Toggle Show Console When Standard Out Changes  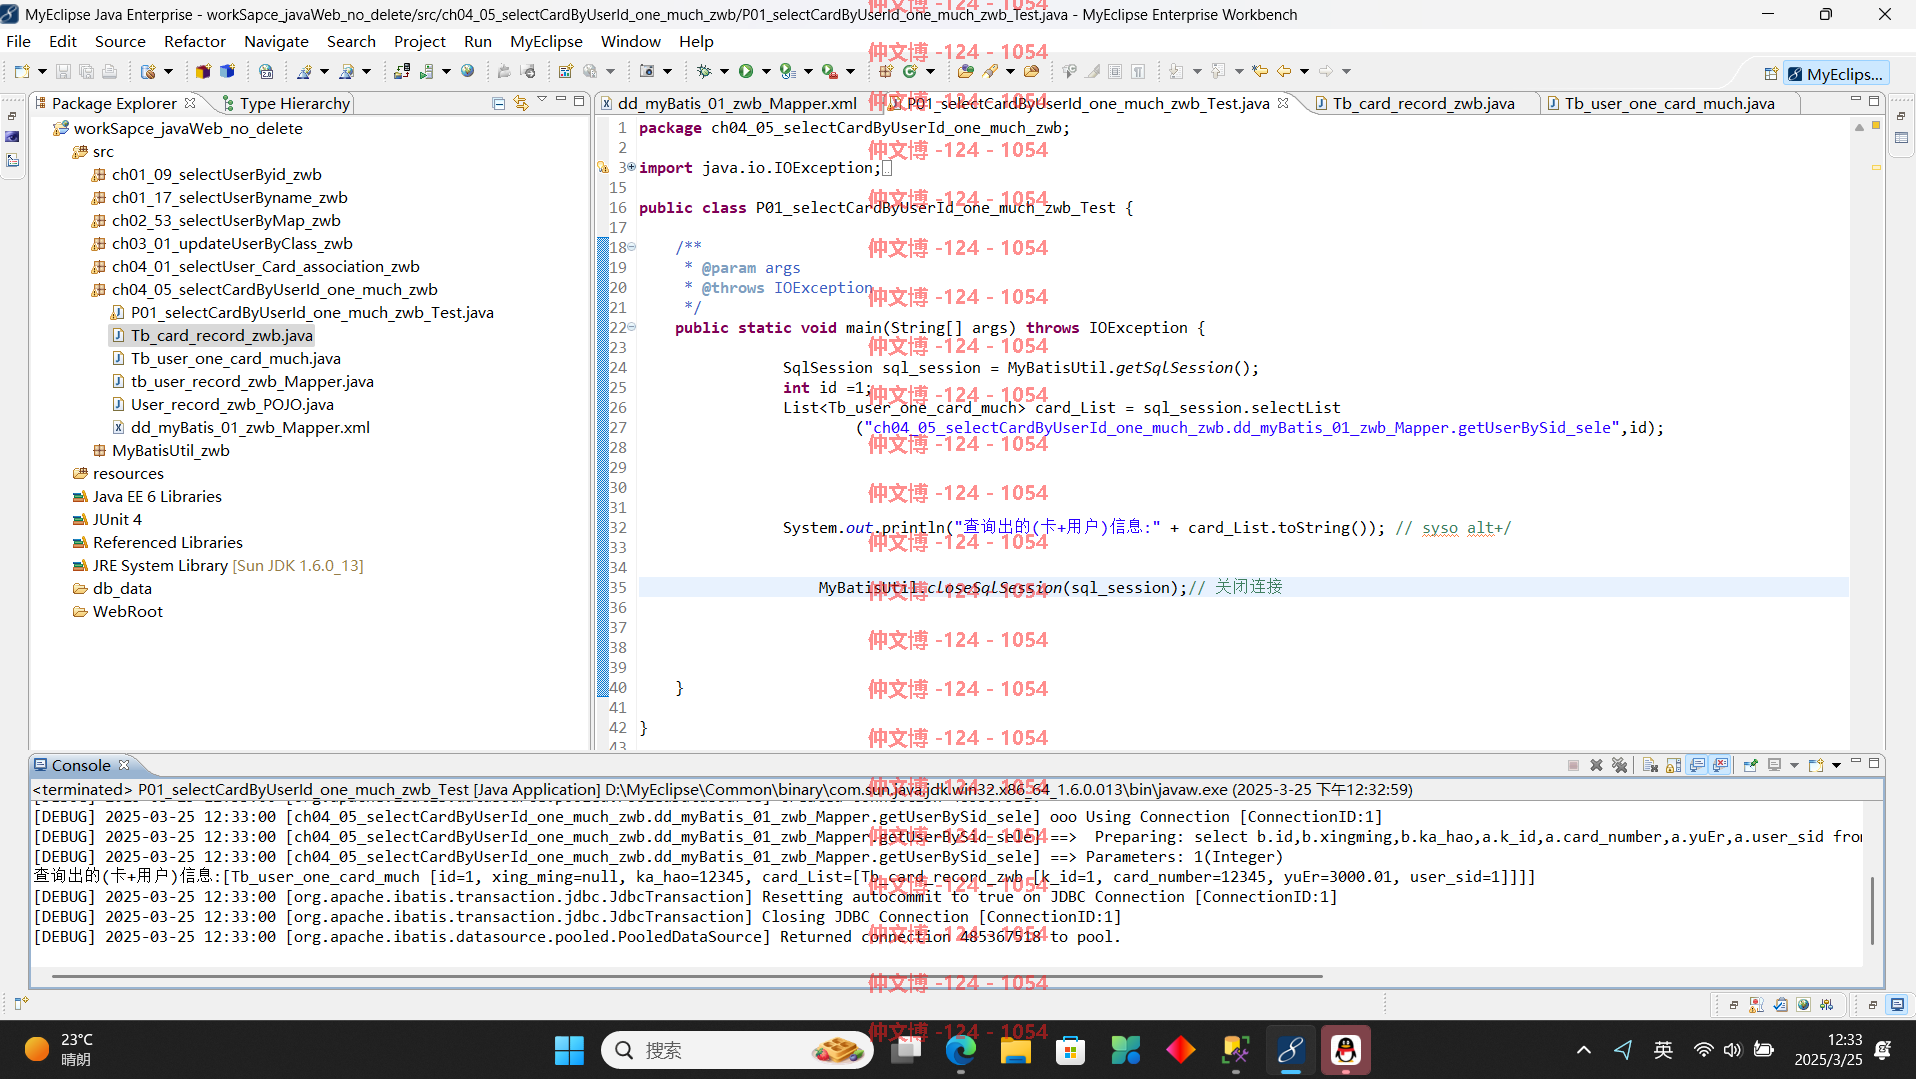(x=1697, y=765)
